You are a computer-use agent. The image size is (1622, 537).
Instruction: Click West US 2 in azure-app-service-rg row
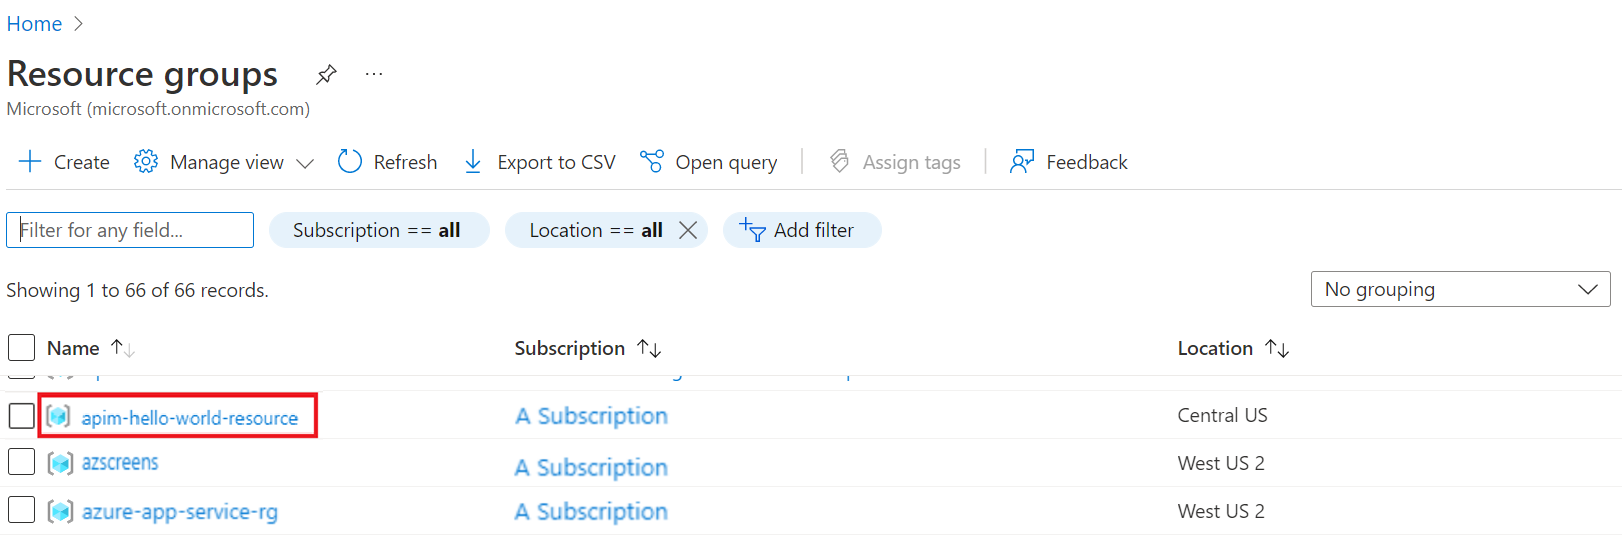[1221, 511]
